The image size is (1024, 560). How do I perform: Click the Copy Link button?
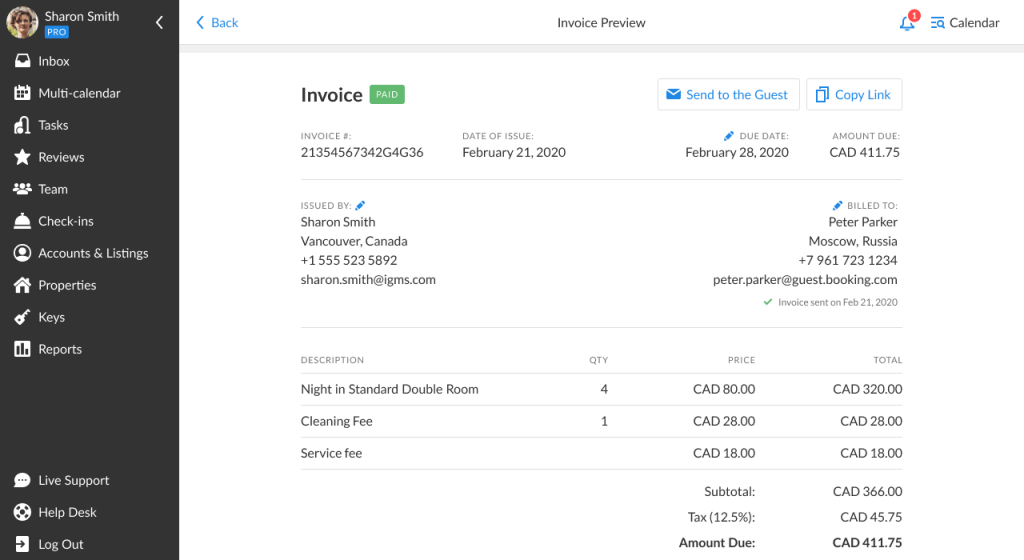click(853, 95)
